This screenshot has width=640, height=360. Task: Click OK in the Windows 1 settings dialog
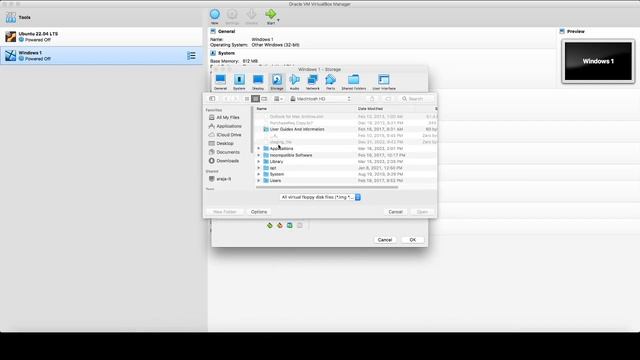[x=413, y=240]
